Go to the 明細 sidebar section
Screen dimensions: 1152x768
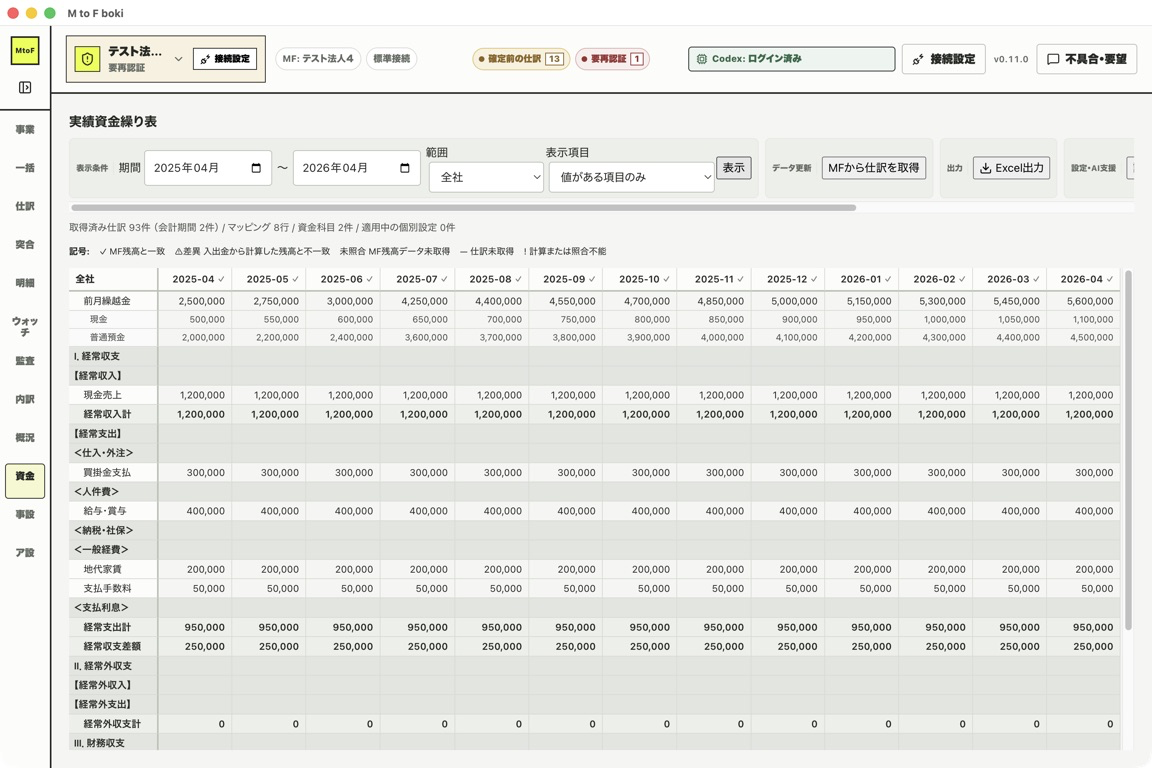pos(25,282)
